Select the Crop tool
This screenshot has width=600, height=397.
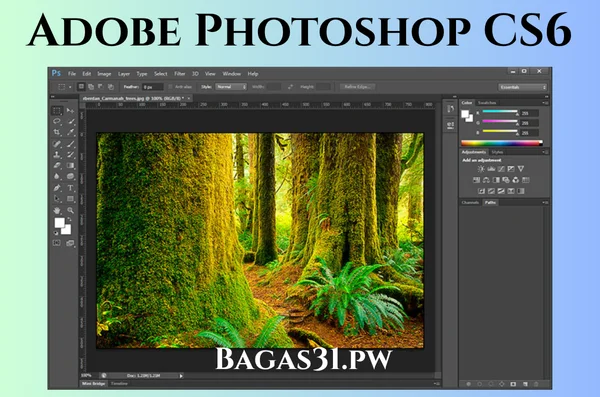click(x=57, y=132)
